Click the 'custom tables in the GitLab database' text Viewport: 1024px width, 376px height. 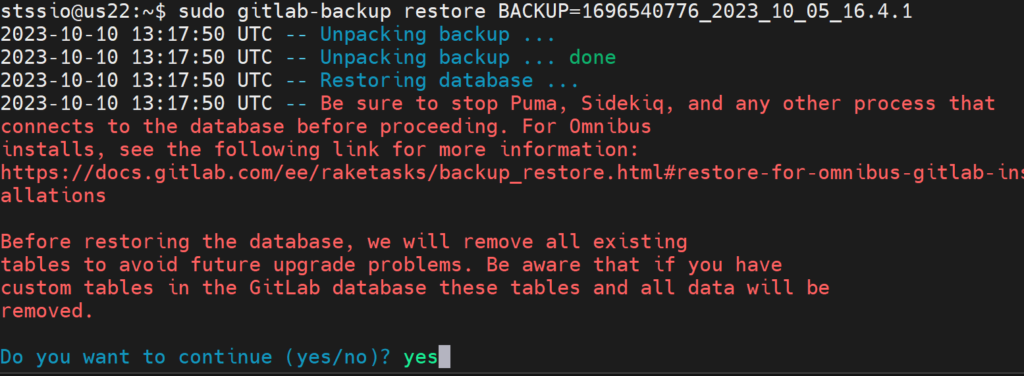tap(214, 288)
